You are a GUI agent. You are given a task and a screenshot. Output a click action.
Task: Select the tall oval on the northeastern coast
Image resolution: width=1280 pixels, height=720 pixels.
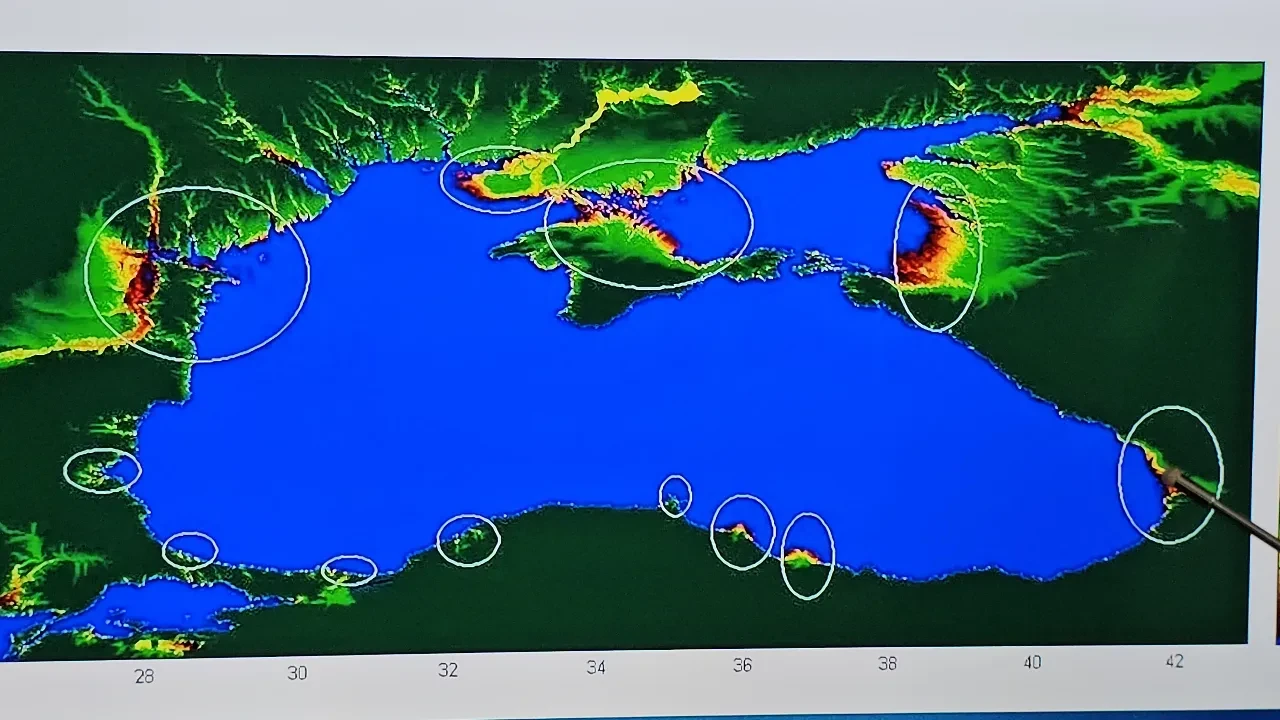coord(937,251)
